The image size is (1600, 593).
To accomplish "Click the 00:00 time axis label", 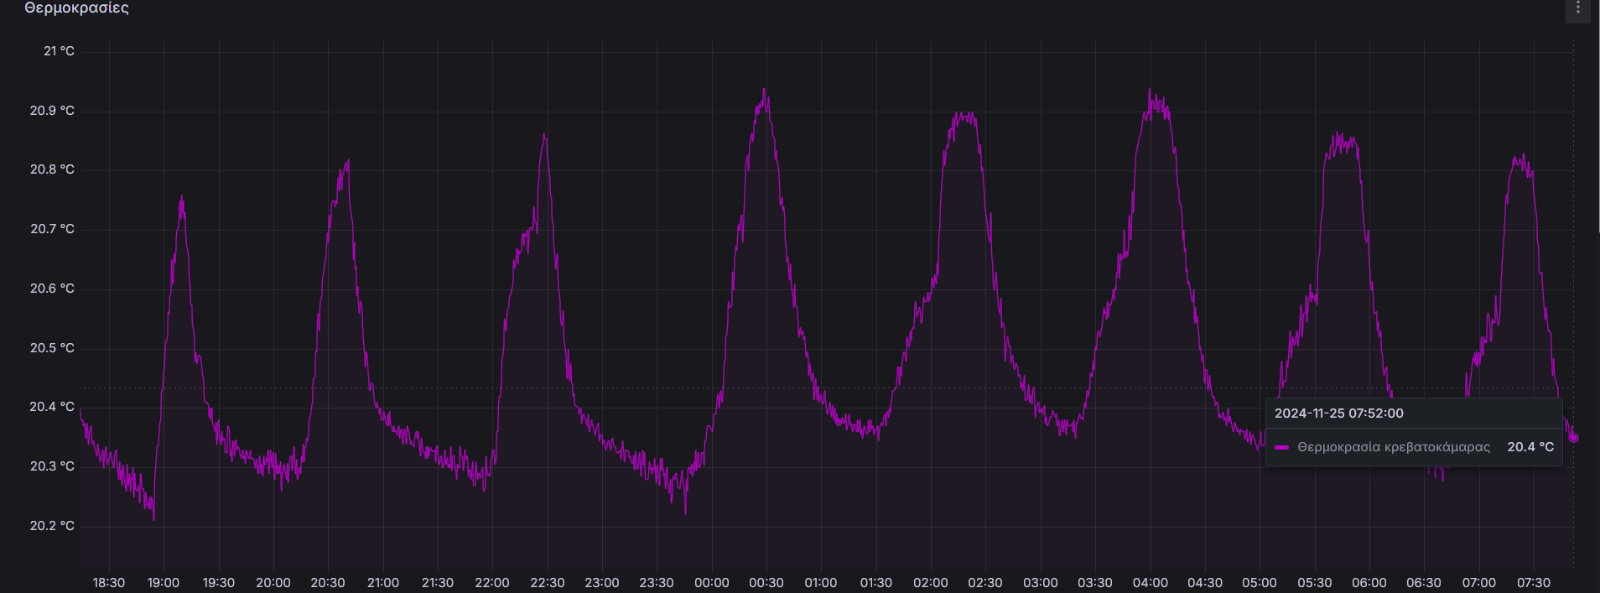I will [712, 583].
